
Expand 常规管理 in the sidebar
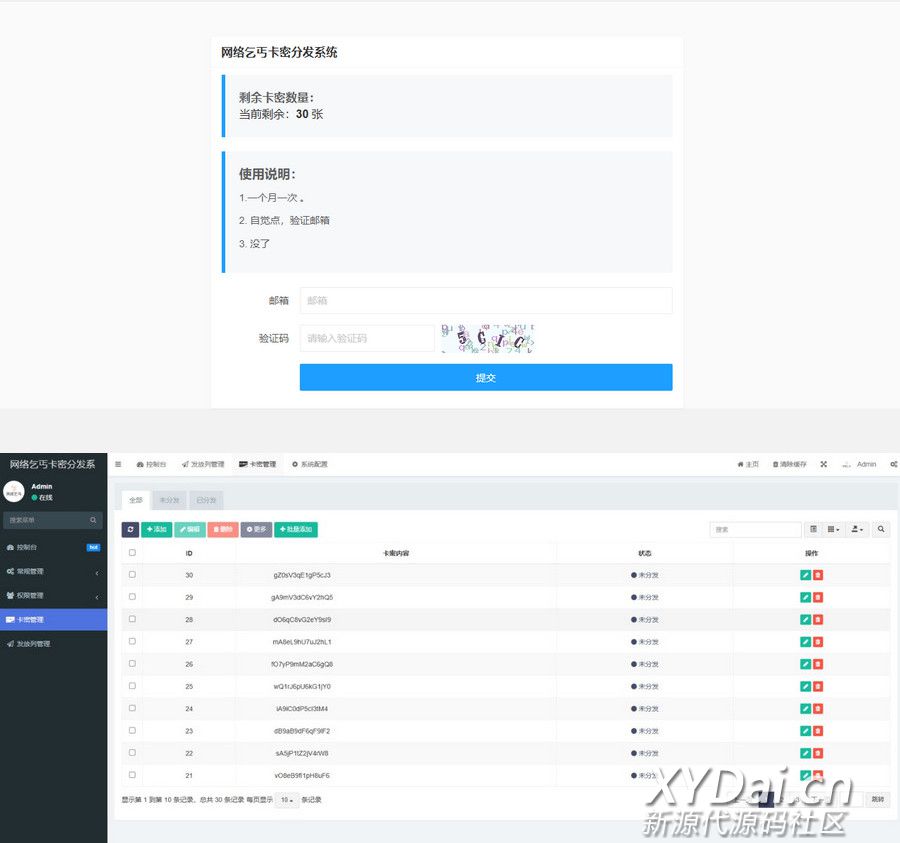[x=53, y=572]
